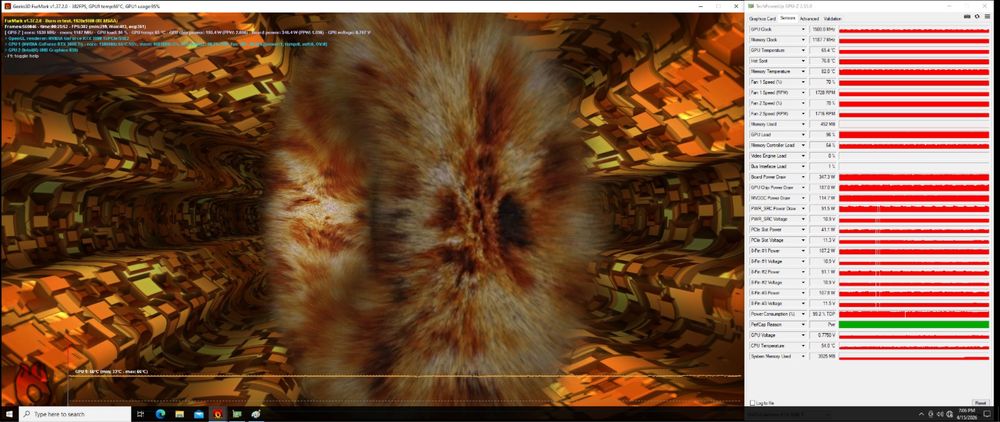Open the GPU Load dropdown arrow
The width and height of the screenshot is (1000, 422).
[x=802, y=135]
